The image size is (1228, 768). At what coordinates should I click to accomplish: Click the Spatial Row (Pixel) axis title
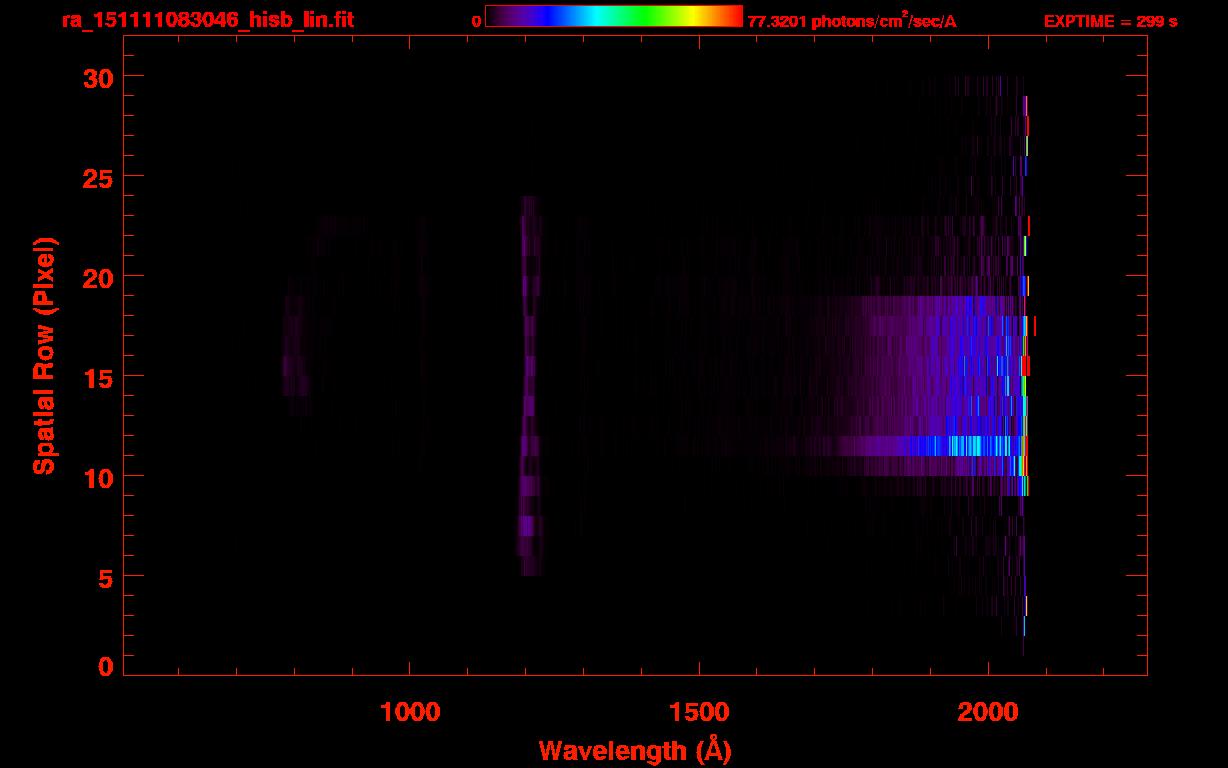(45, 355)
